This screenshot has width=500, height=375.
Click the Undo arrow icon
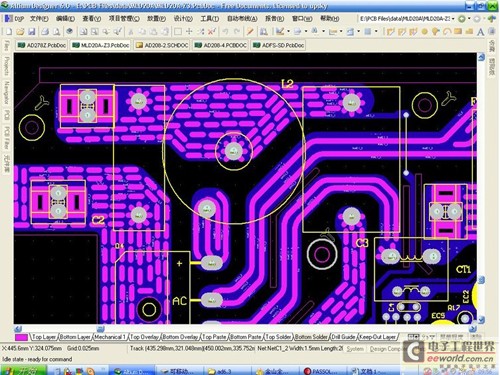click(226, 32)
